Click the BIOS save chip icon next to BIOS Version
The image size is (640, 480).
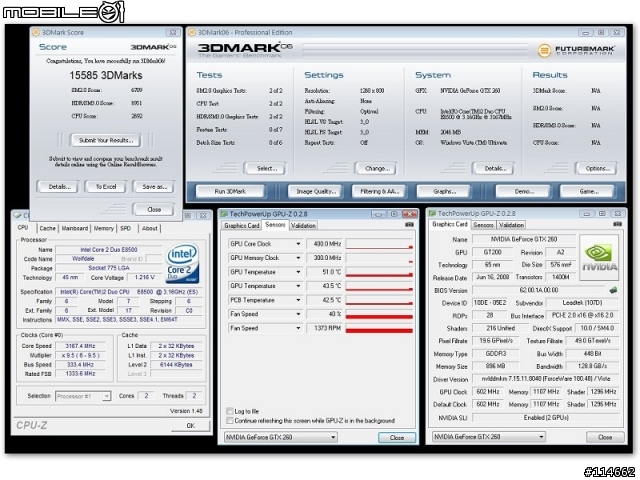pos(613,290)
